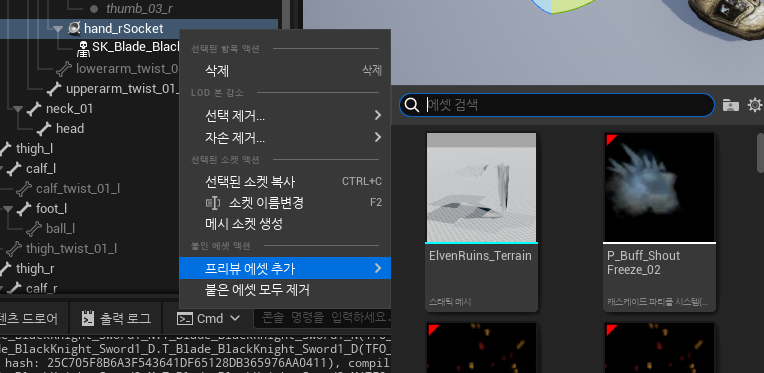764x373 pixels.
Task: Click chevron arrow on 선택 제거...
Action: pyautogui.click(x=378, y=115)
